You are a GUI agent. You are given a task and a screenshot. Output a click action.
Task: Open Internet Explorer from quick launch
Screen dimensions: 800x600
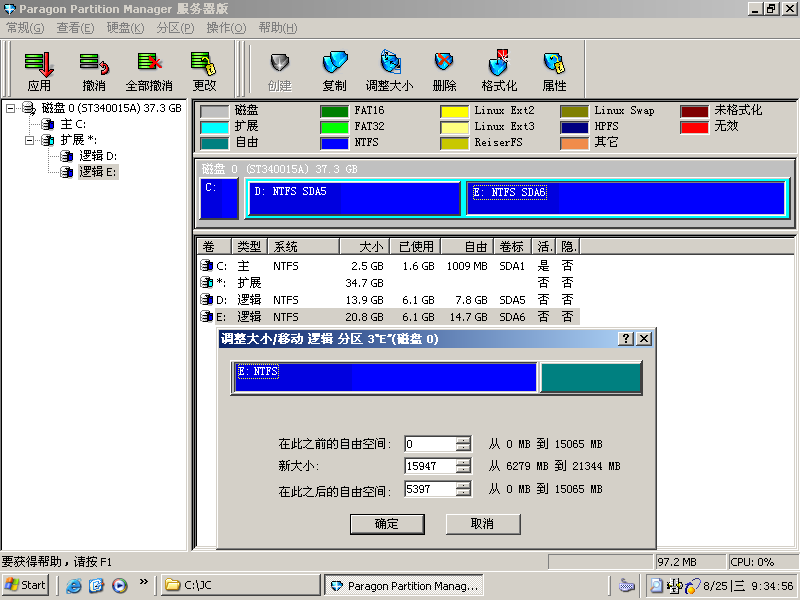point(73,585)
